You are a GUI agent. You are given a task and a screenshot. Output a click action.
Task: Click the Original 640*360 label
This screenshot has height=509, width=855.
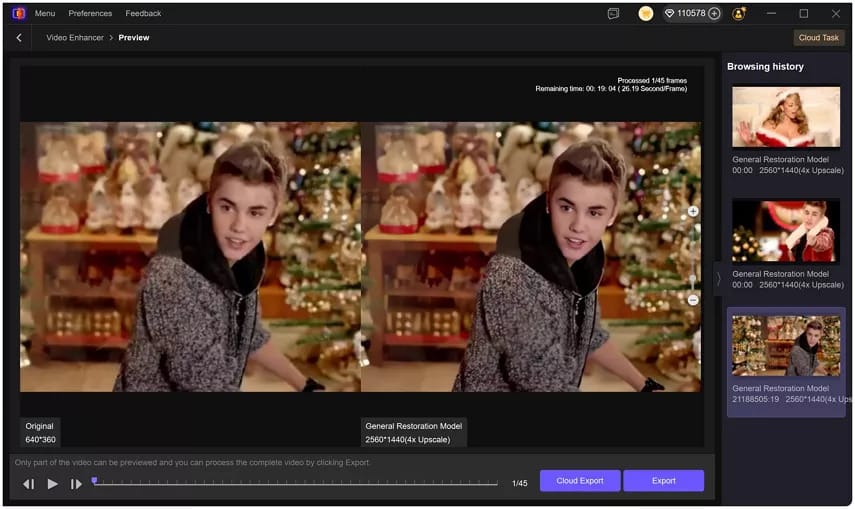[40, 433]
